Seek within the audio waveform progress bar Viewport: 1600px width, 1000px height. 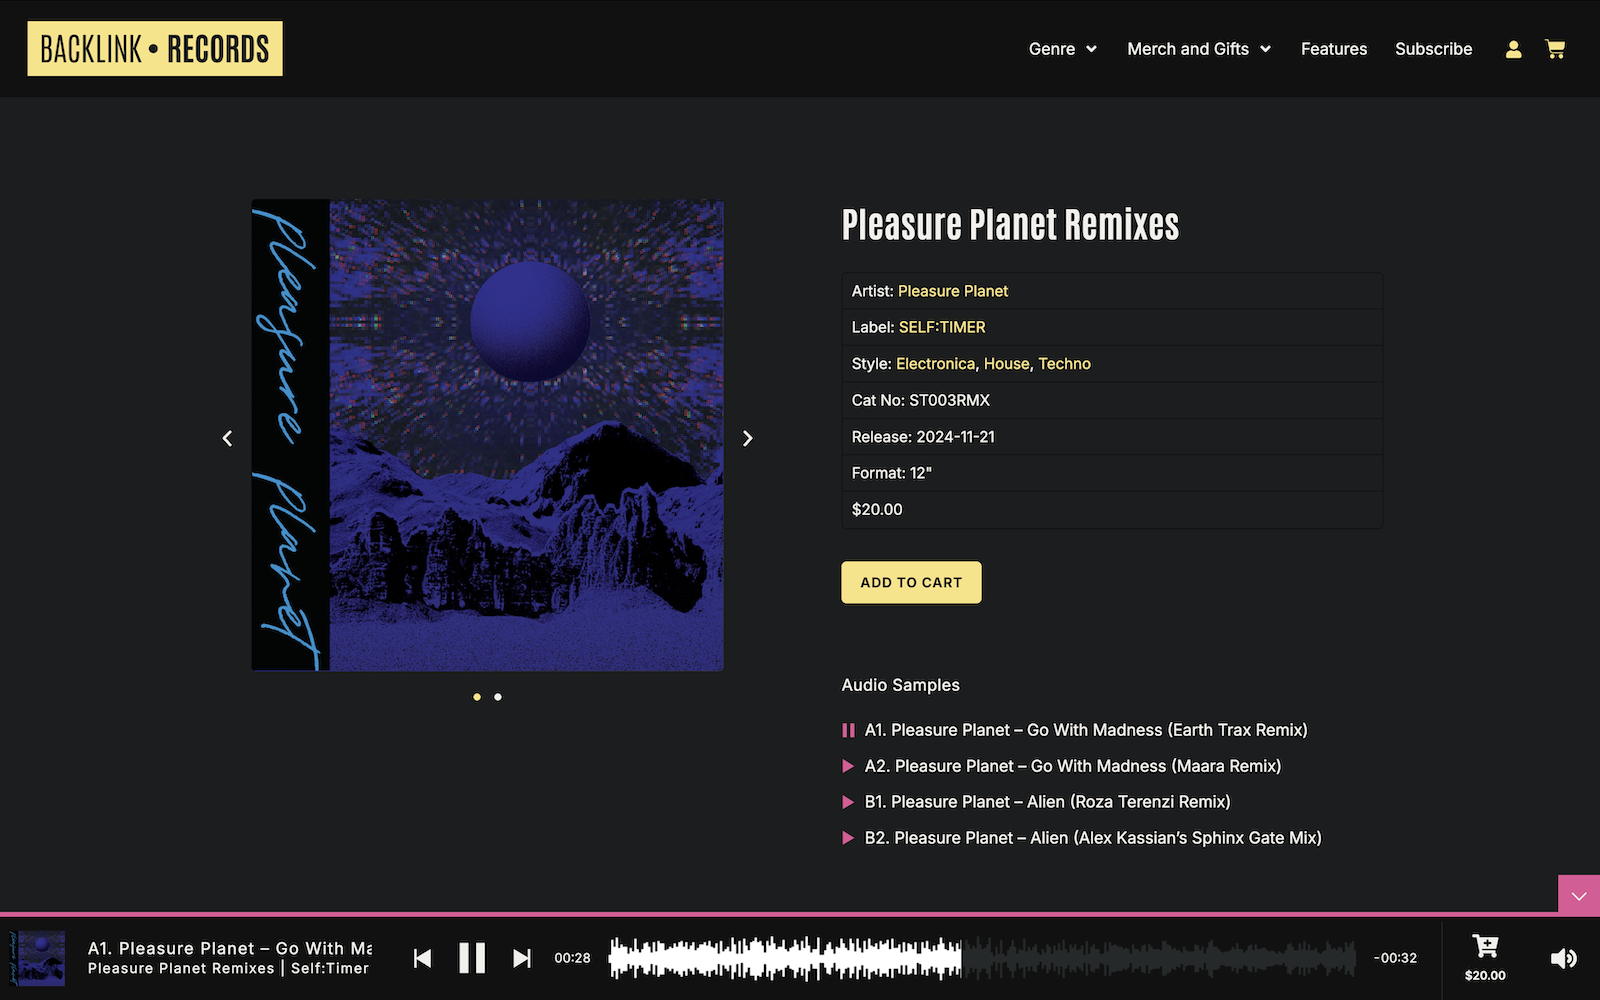point(982,958)
